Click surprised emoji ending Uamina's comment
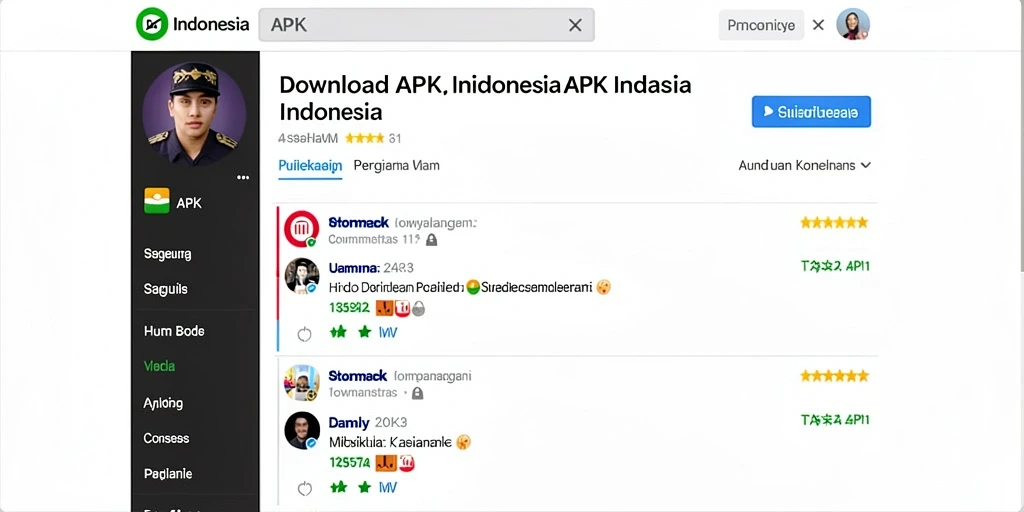 click(x=603, y=287)
